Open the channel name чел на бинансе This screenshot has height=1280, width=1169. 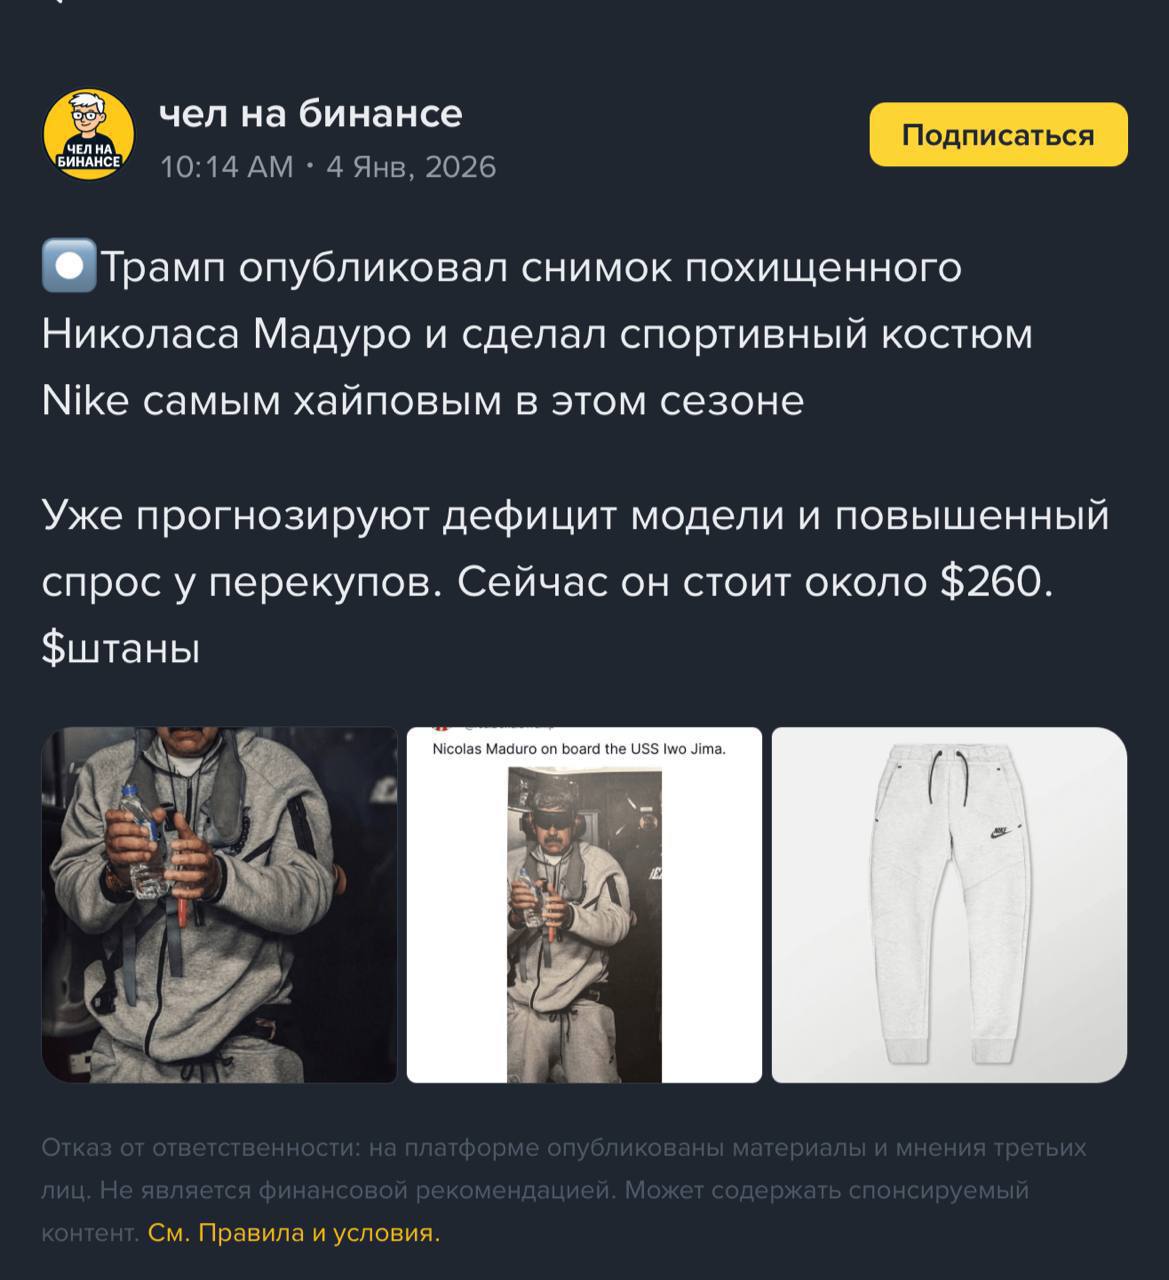pyautogui.click(x=311, y=114)
